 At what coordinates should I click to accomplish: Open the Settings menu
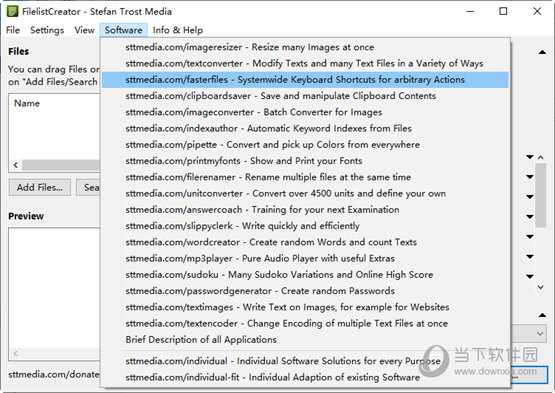coord(47,30)
